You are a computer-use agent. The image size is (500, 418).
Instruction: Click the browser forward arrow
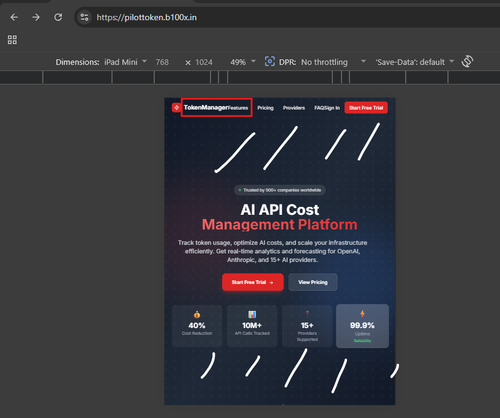tap(36, 17)
